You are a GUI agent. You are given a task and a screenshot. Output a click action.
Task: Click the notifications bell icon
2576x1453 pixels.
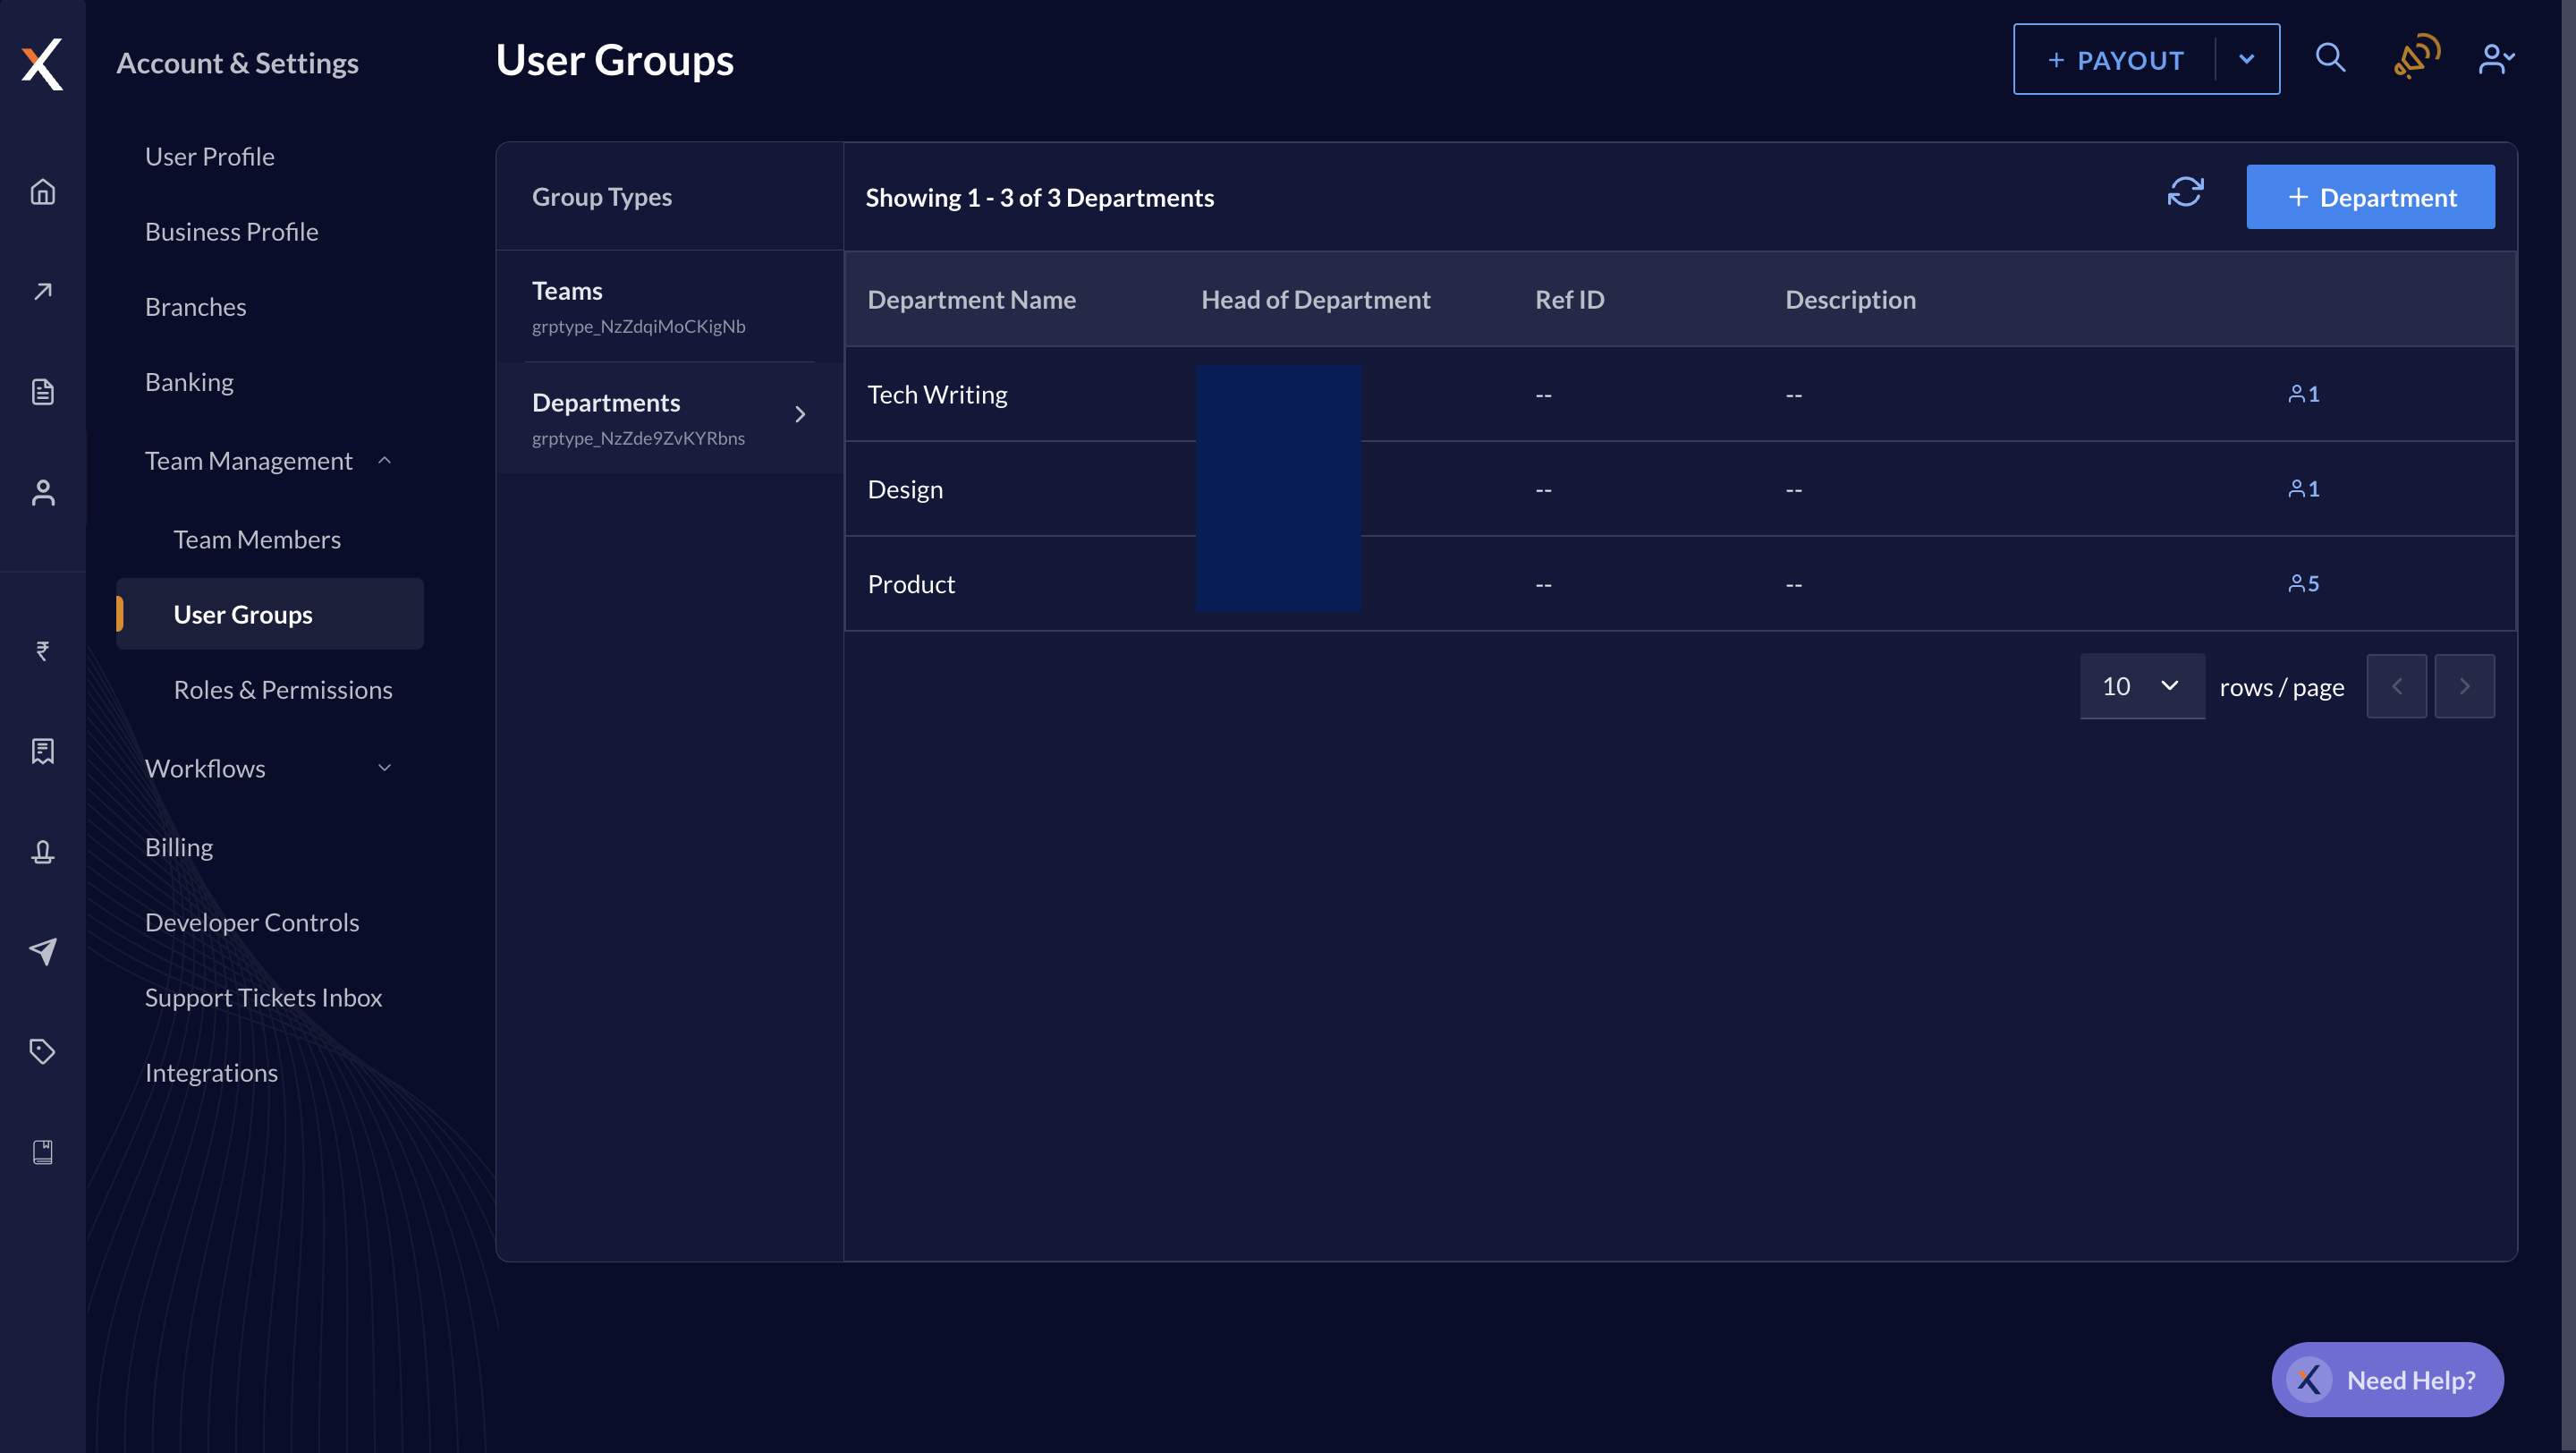coord(2415,58)
